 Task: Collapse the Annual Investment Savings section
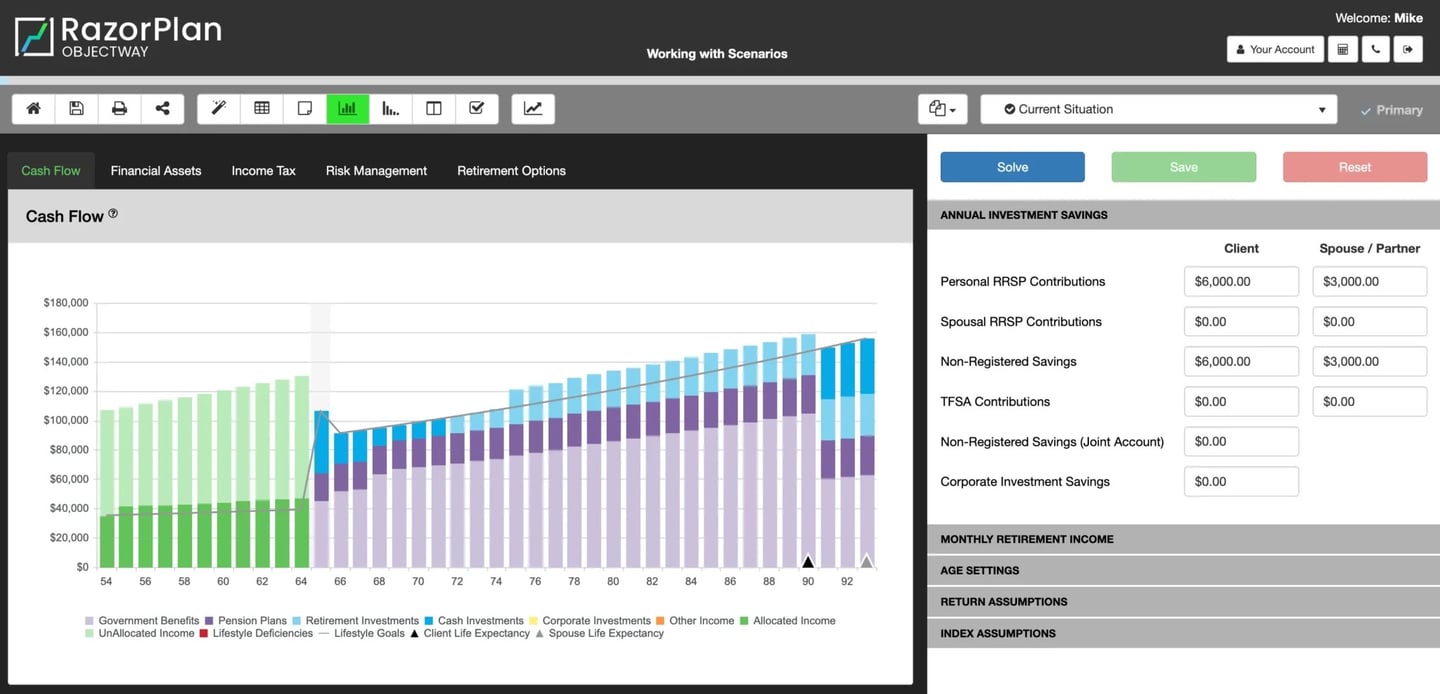tap(1183, 215)
